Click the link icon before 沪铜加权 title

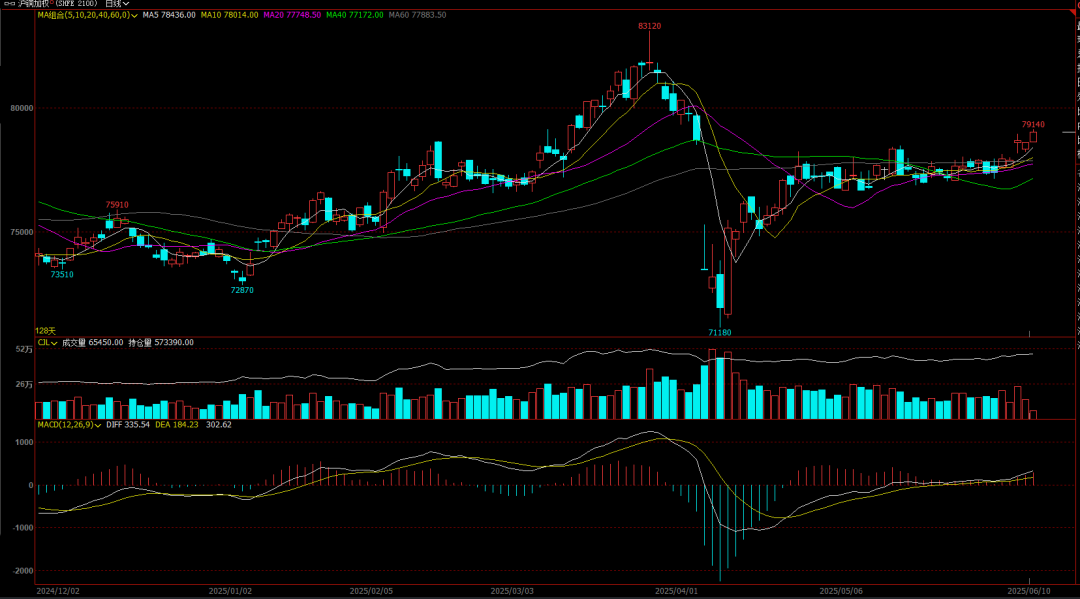click(10, 3)
